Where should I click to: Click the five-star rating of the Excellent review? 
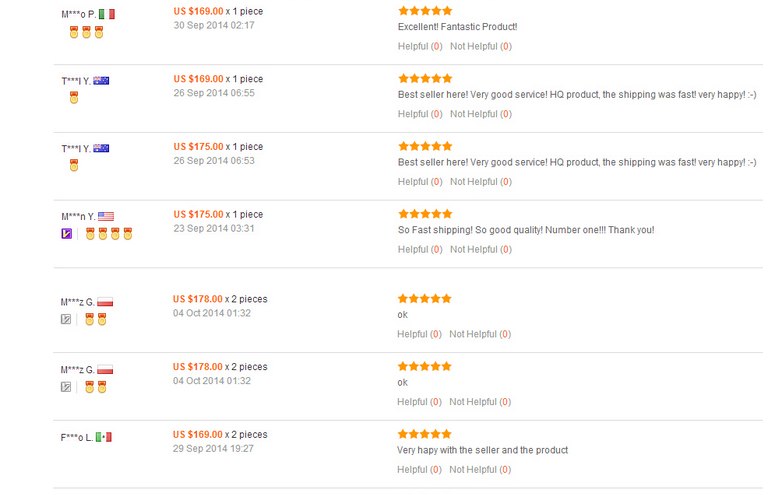point(425,11)
